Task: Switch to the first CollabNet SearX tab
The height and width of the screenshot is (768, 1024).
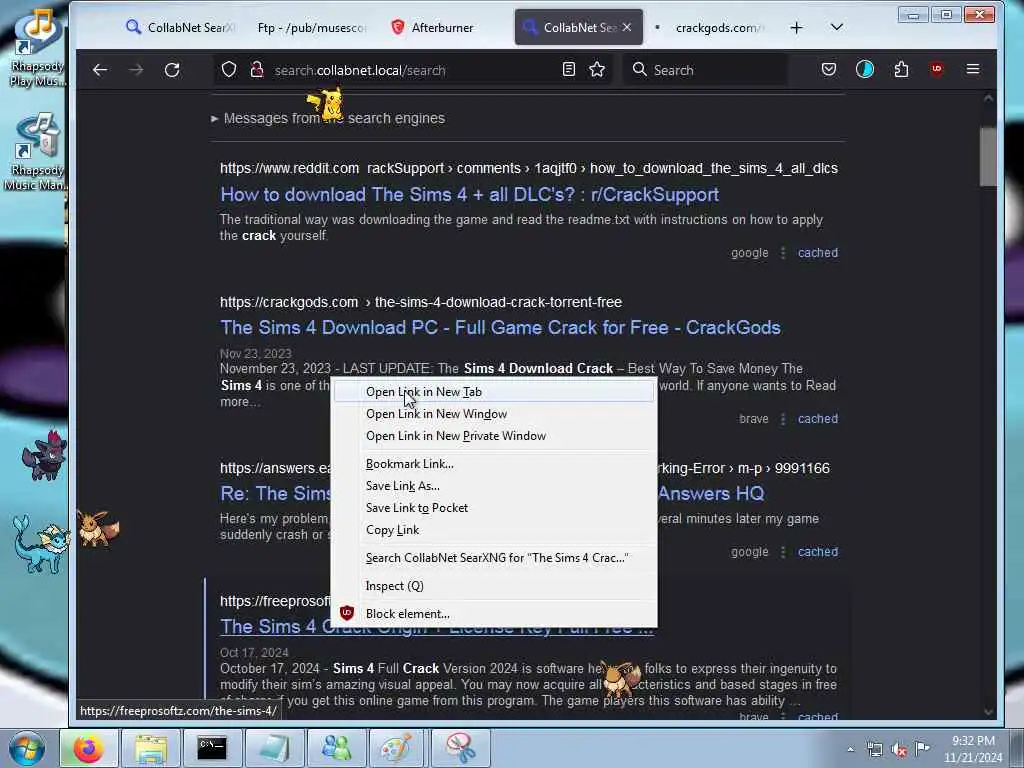Action: [179, 27]
